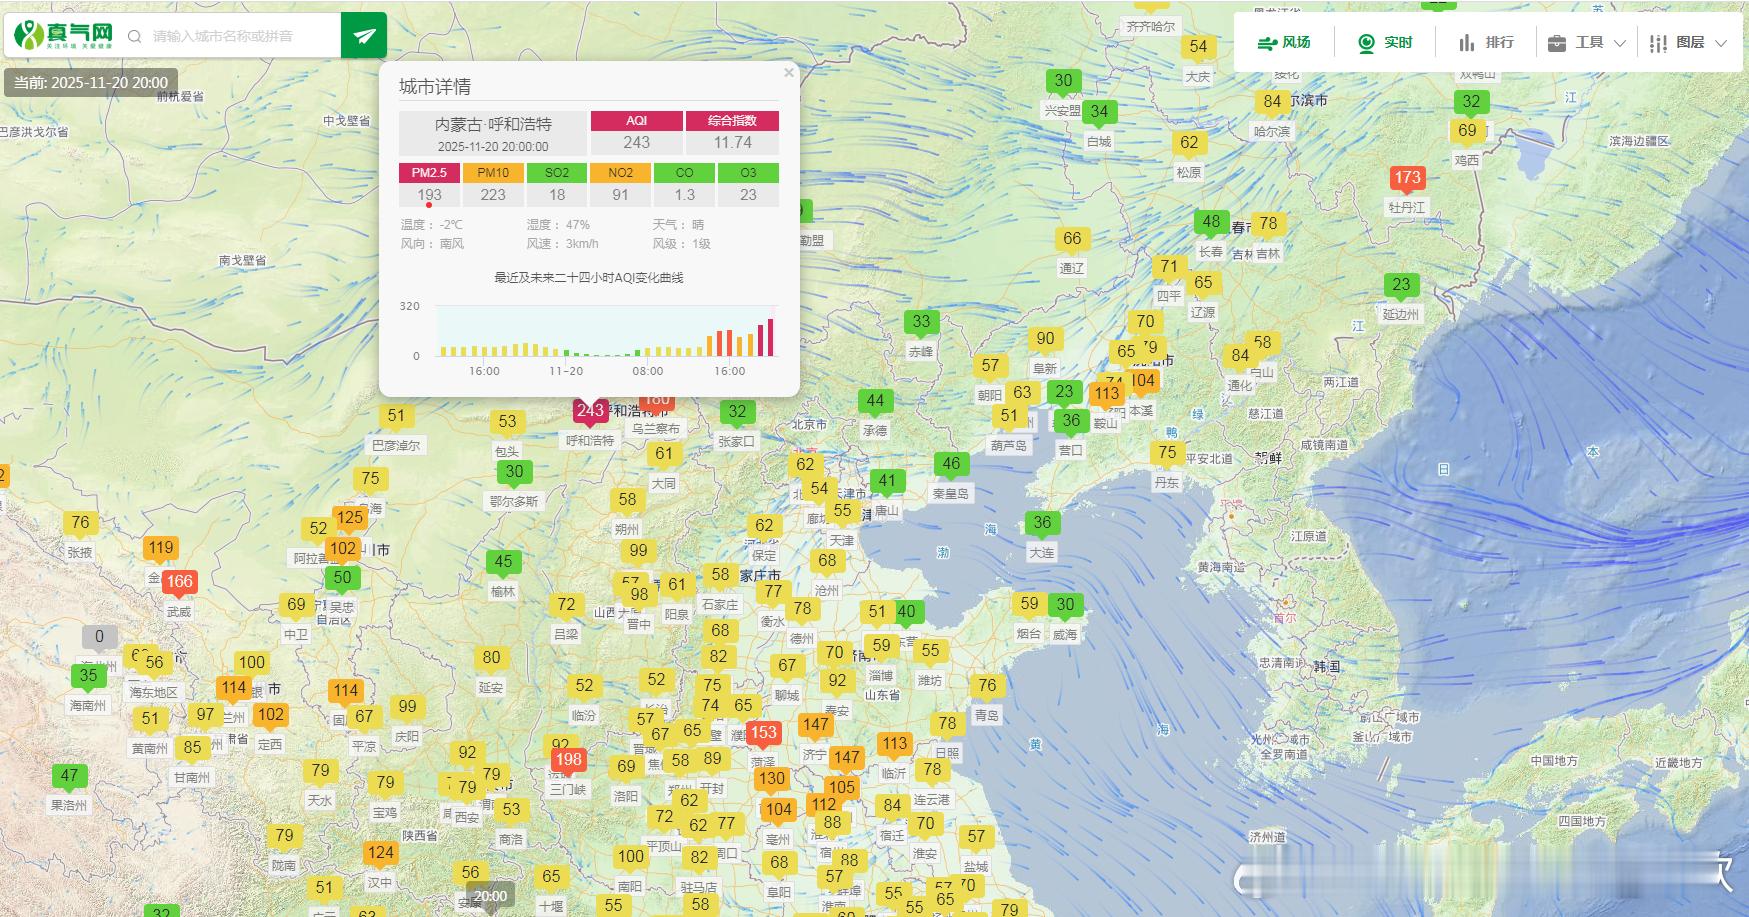Click the yellow 52 marker for 临汾
Image resolution: width=1749 pixels, height=917 pixels.
coord(584,686)
